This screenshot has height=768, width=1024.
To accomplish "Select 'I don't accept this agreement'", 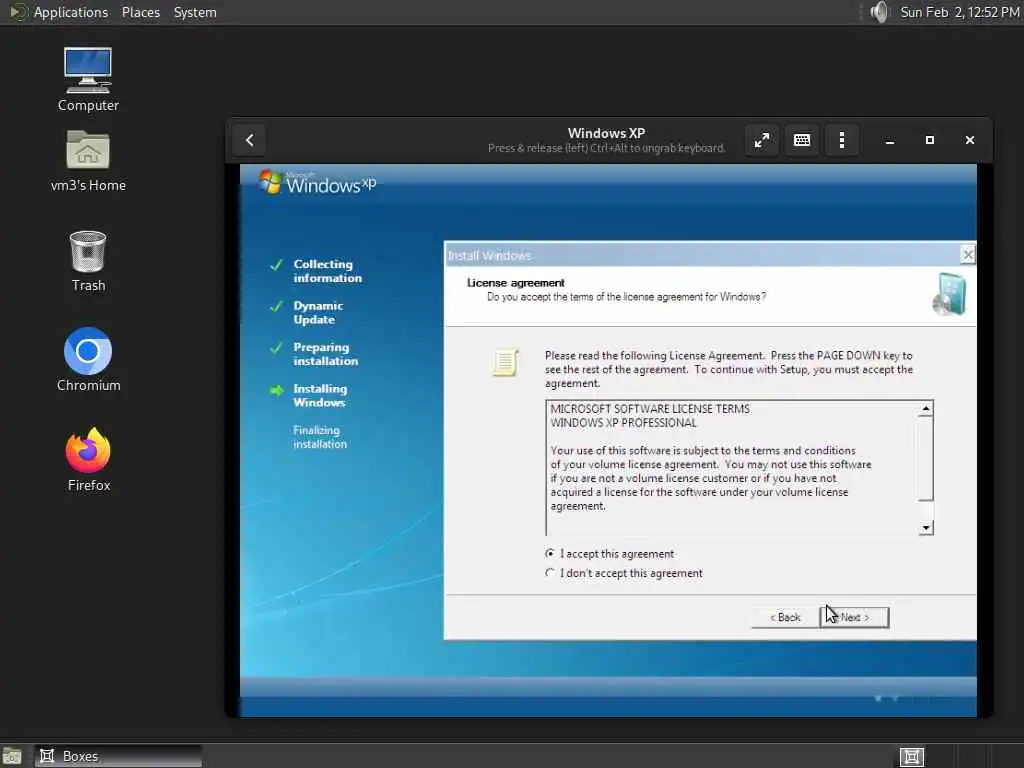I will coord(624,573).
